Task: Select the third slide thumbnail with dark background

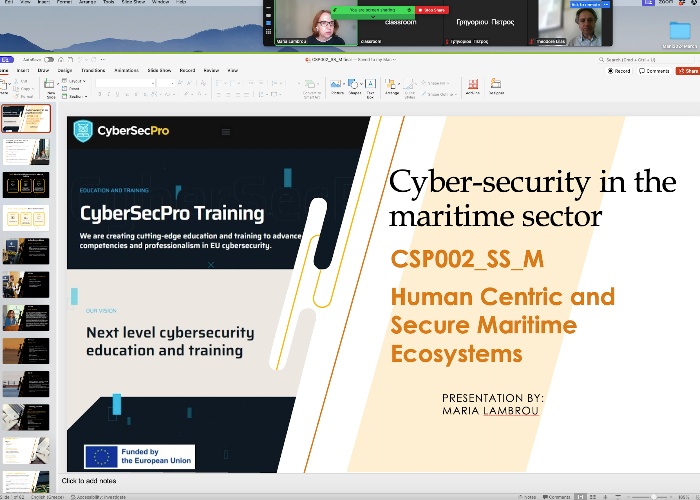Action: (26, 185)
